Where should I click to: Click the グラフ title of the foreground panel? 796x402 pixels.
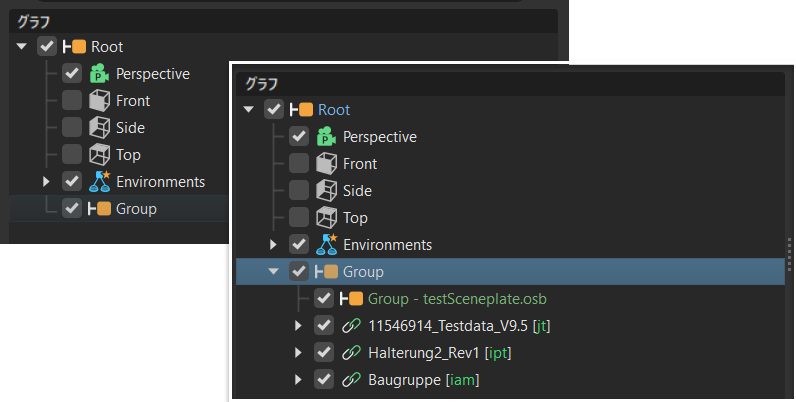coord(261,84)
